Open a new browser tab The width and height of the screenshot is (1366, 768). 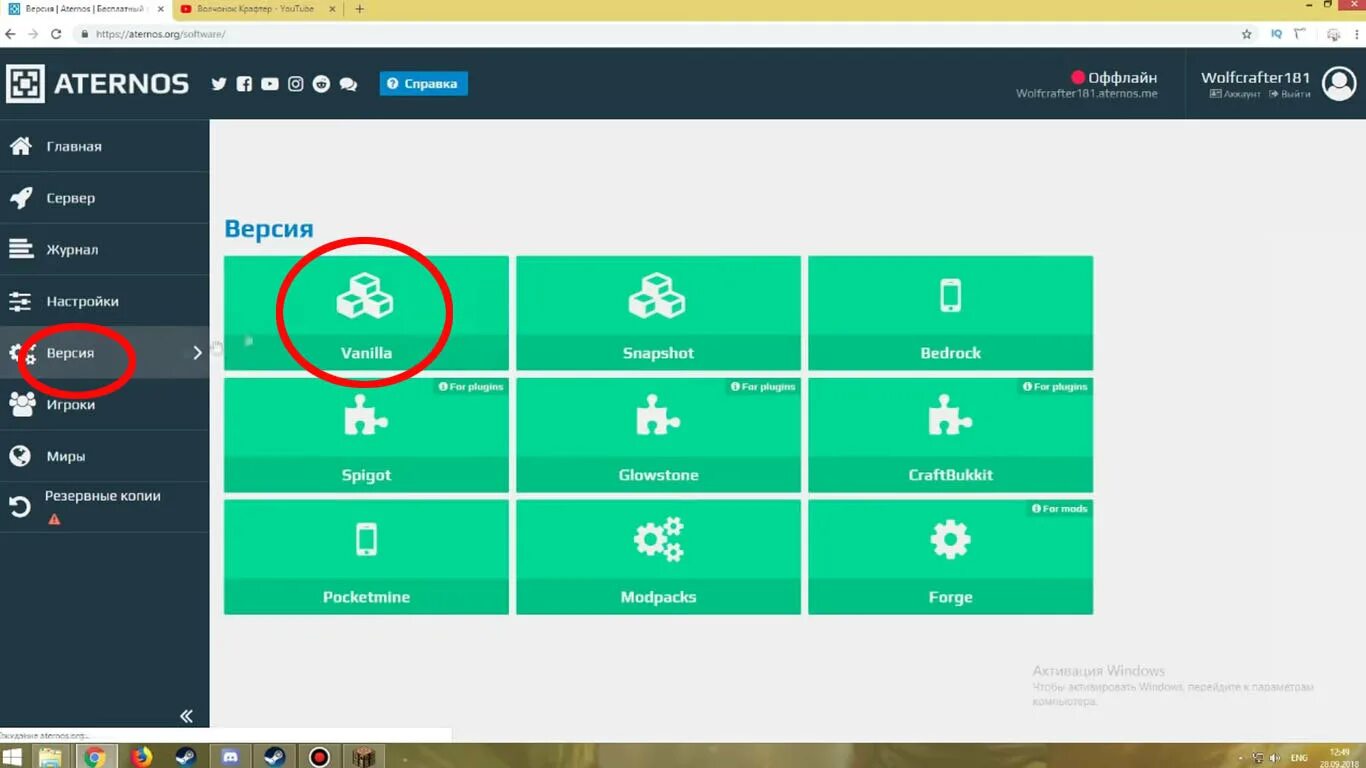(x=360, y=9)
